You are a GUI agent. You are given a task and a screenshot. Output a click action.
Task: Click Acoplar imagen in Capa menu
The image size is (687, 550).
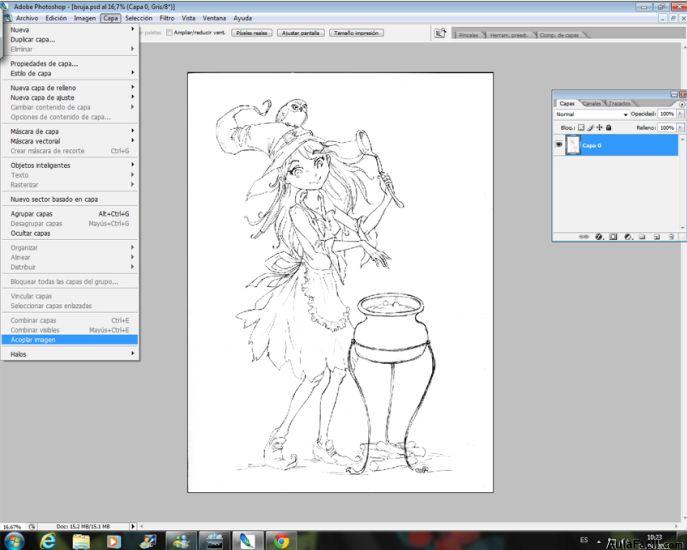point(70,340)
